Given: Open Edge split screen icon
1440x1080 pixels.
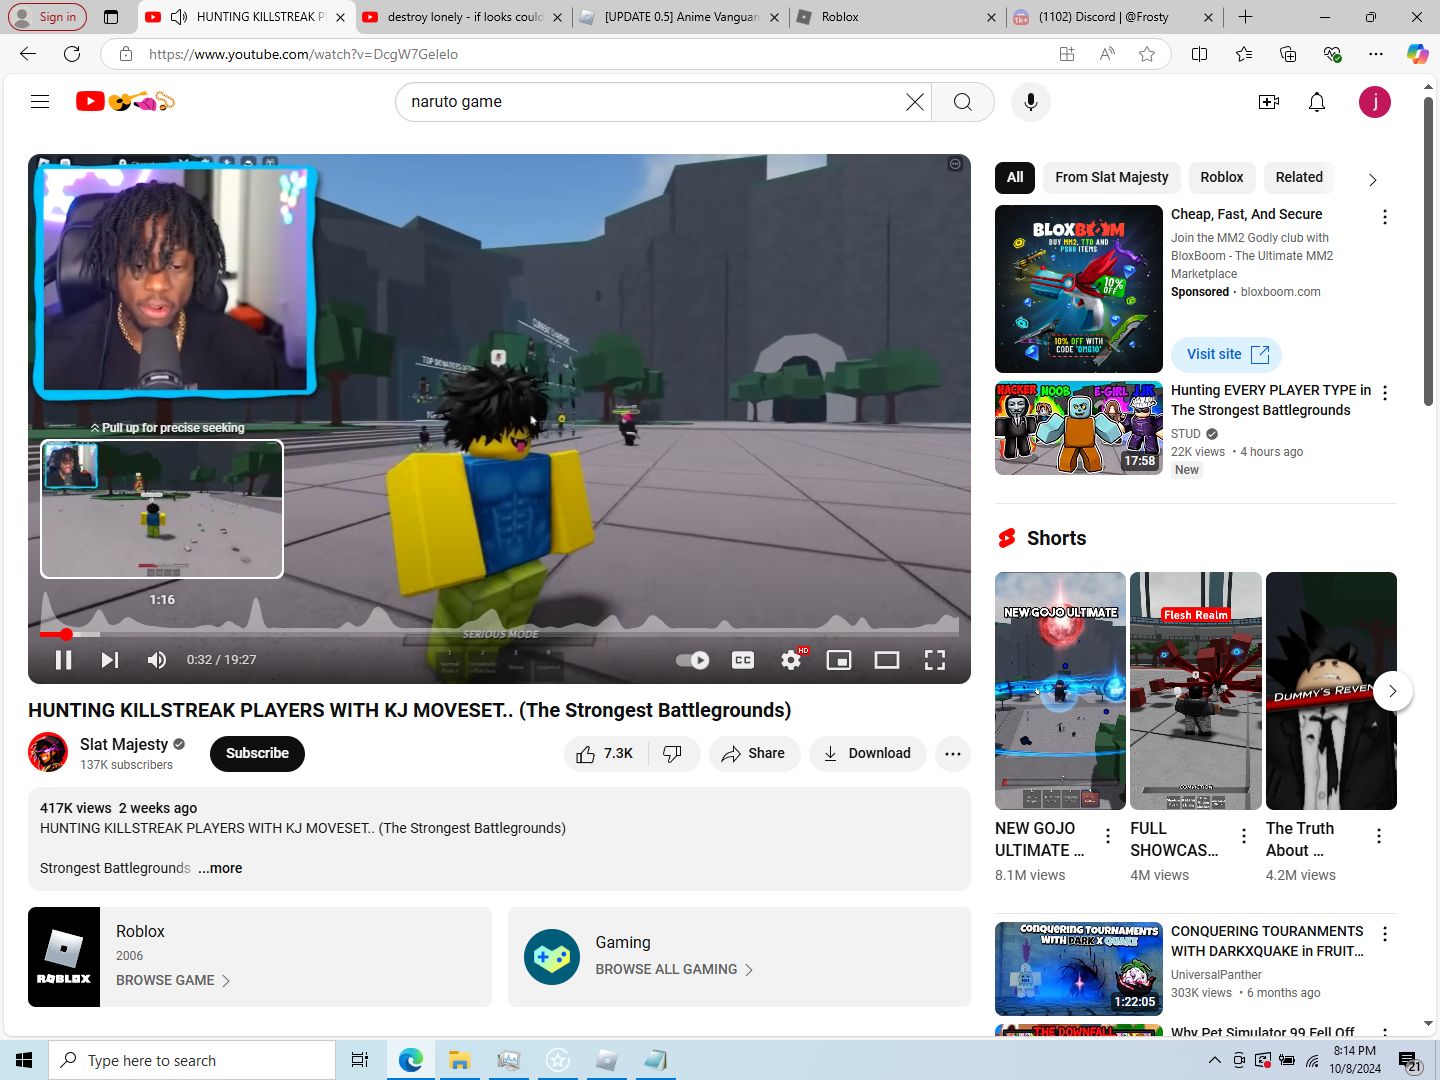Looking at the screenshot, I should [x=1200, y=54].
